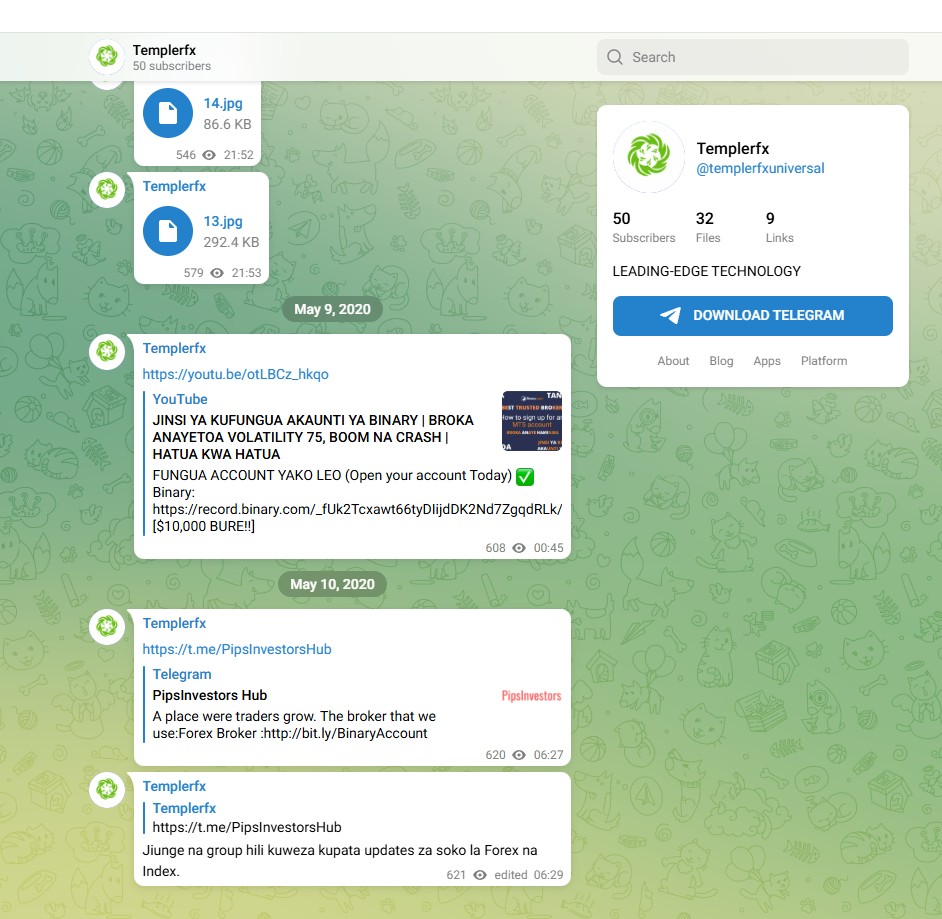
Task: Click the record.binary.com URL text
Action: (x=357, y=510)
